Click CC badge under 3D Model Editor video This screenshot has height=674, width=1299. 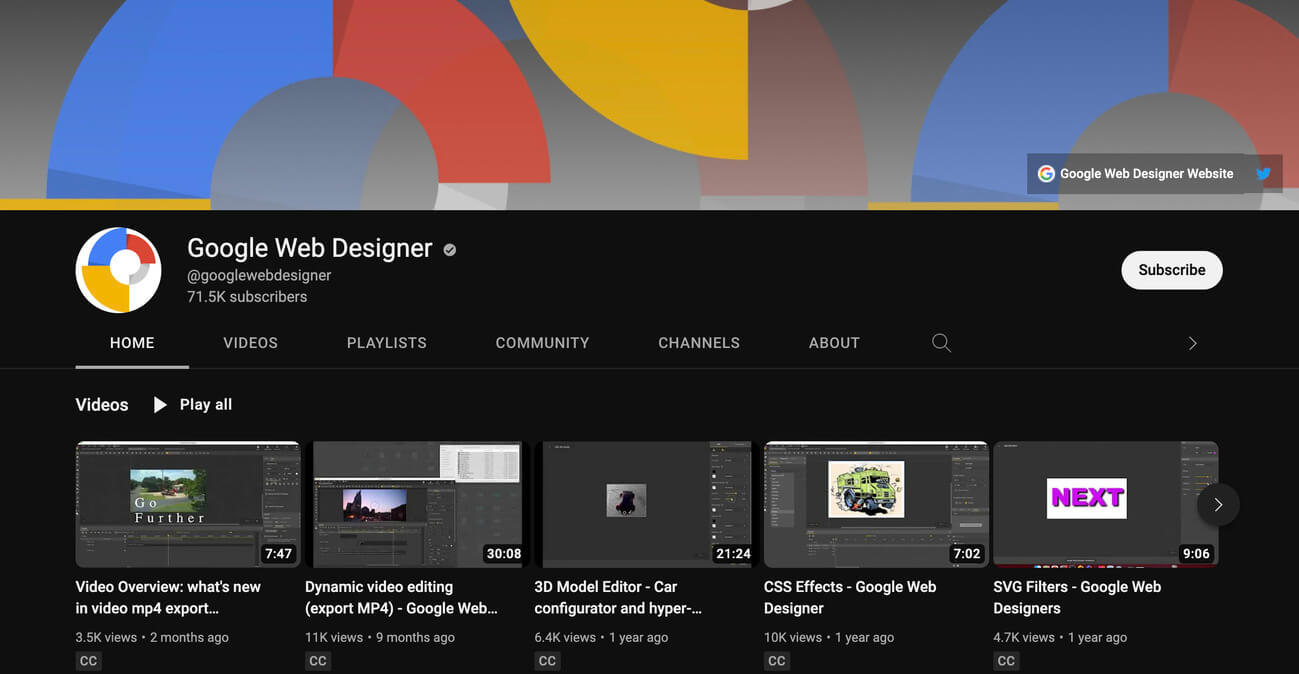547,661
